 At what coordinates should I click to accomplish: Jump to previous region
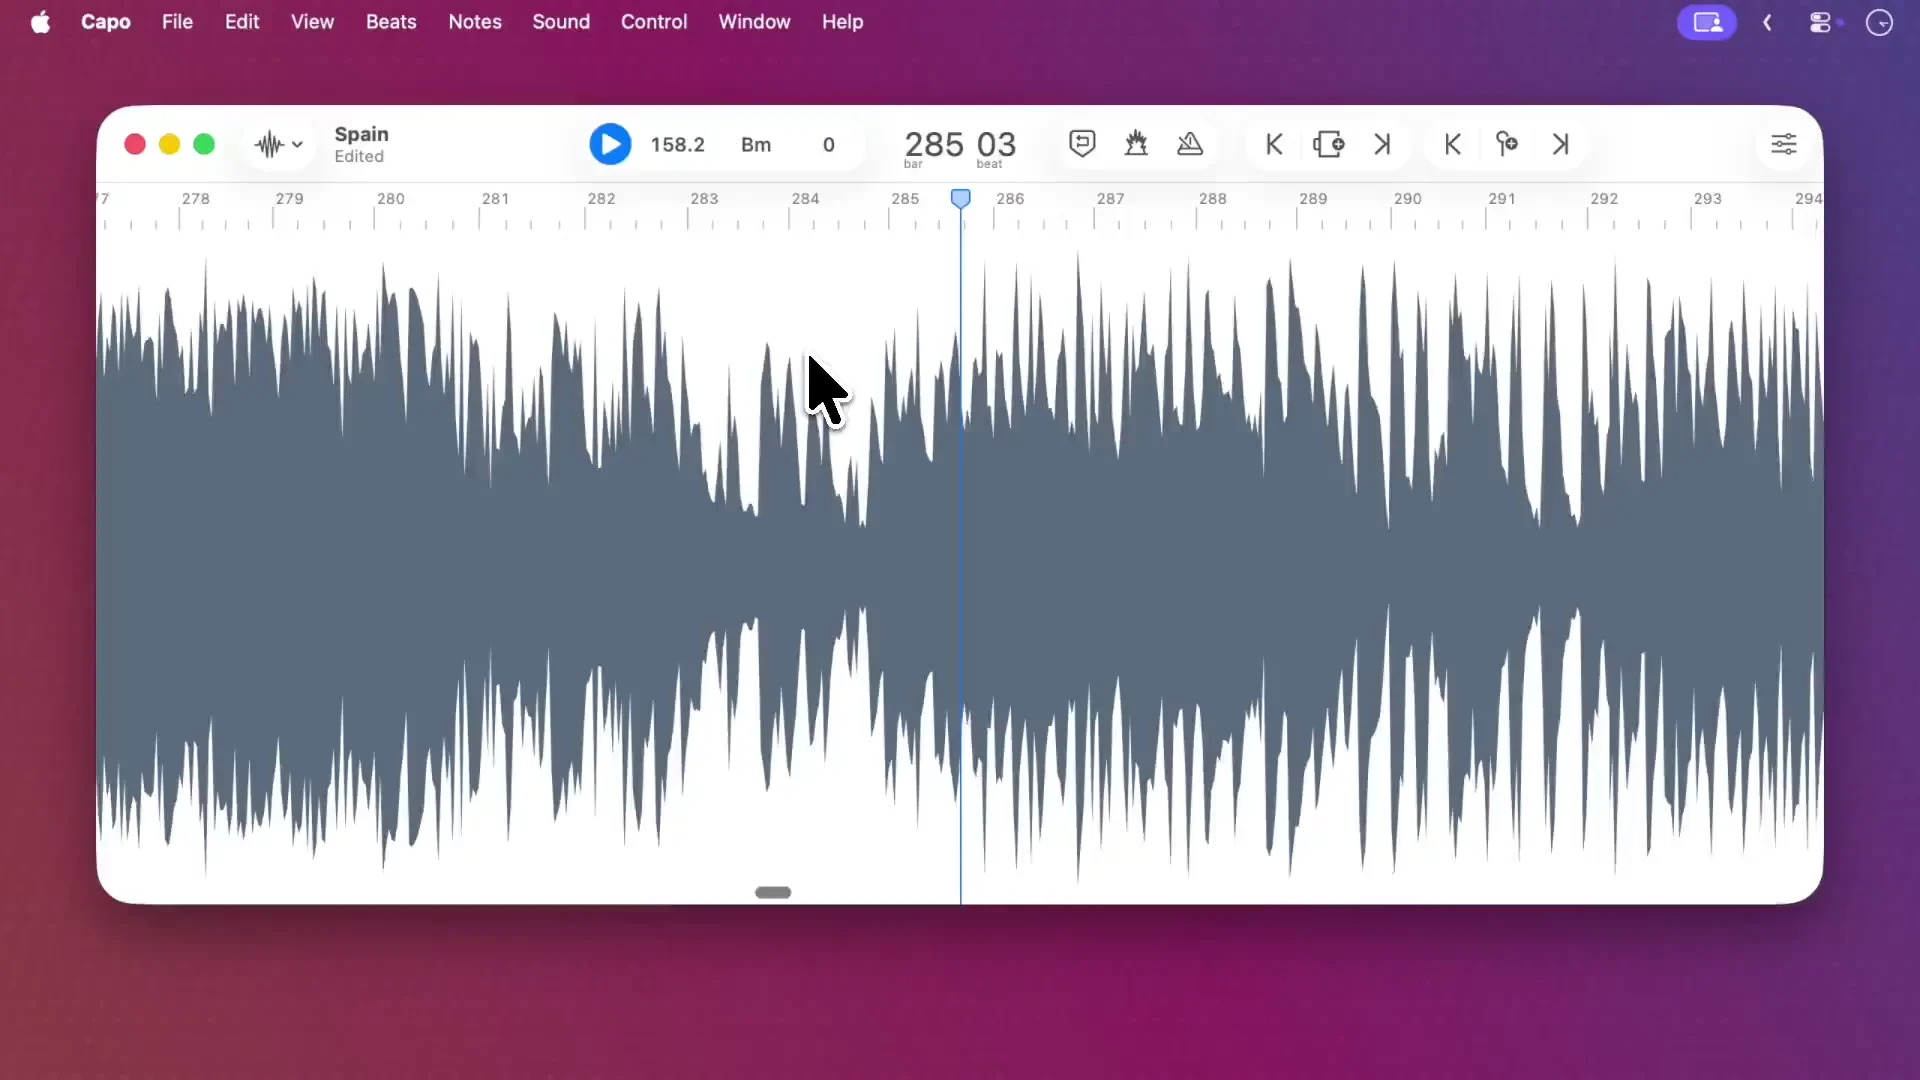(x=1274, y=144)
